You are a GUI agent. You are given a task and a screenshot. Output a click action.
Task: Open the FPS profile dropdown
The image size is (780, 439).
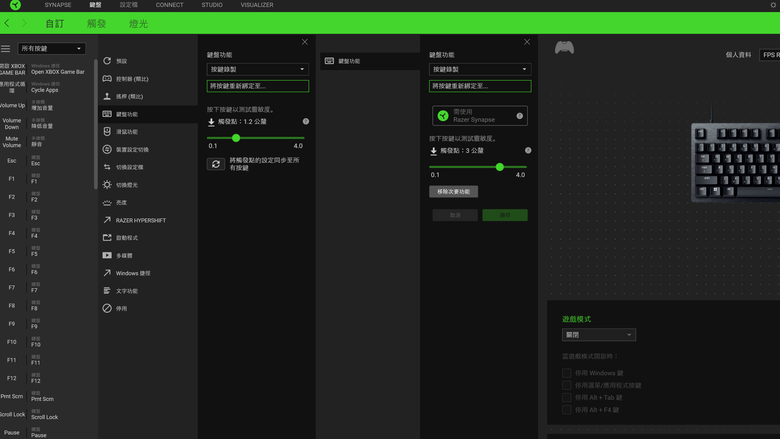[770, 55]
